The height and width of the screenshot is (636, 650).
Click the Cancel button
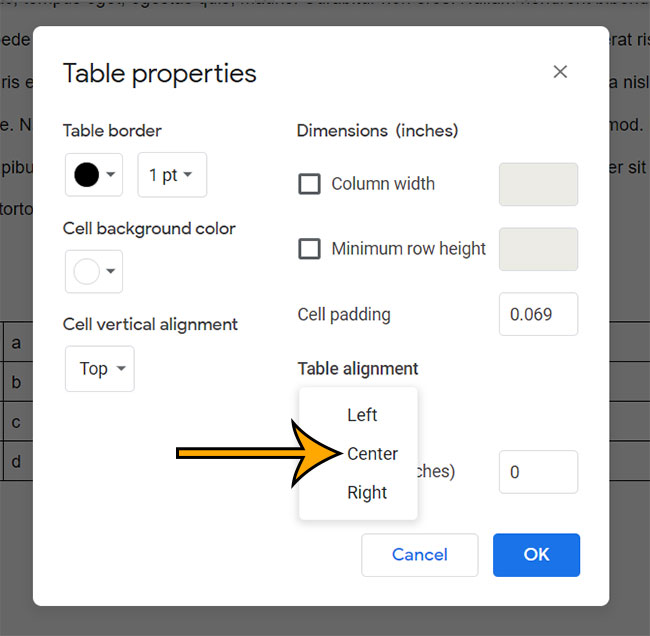420,555
